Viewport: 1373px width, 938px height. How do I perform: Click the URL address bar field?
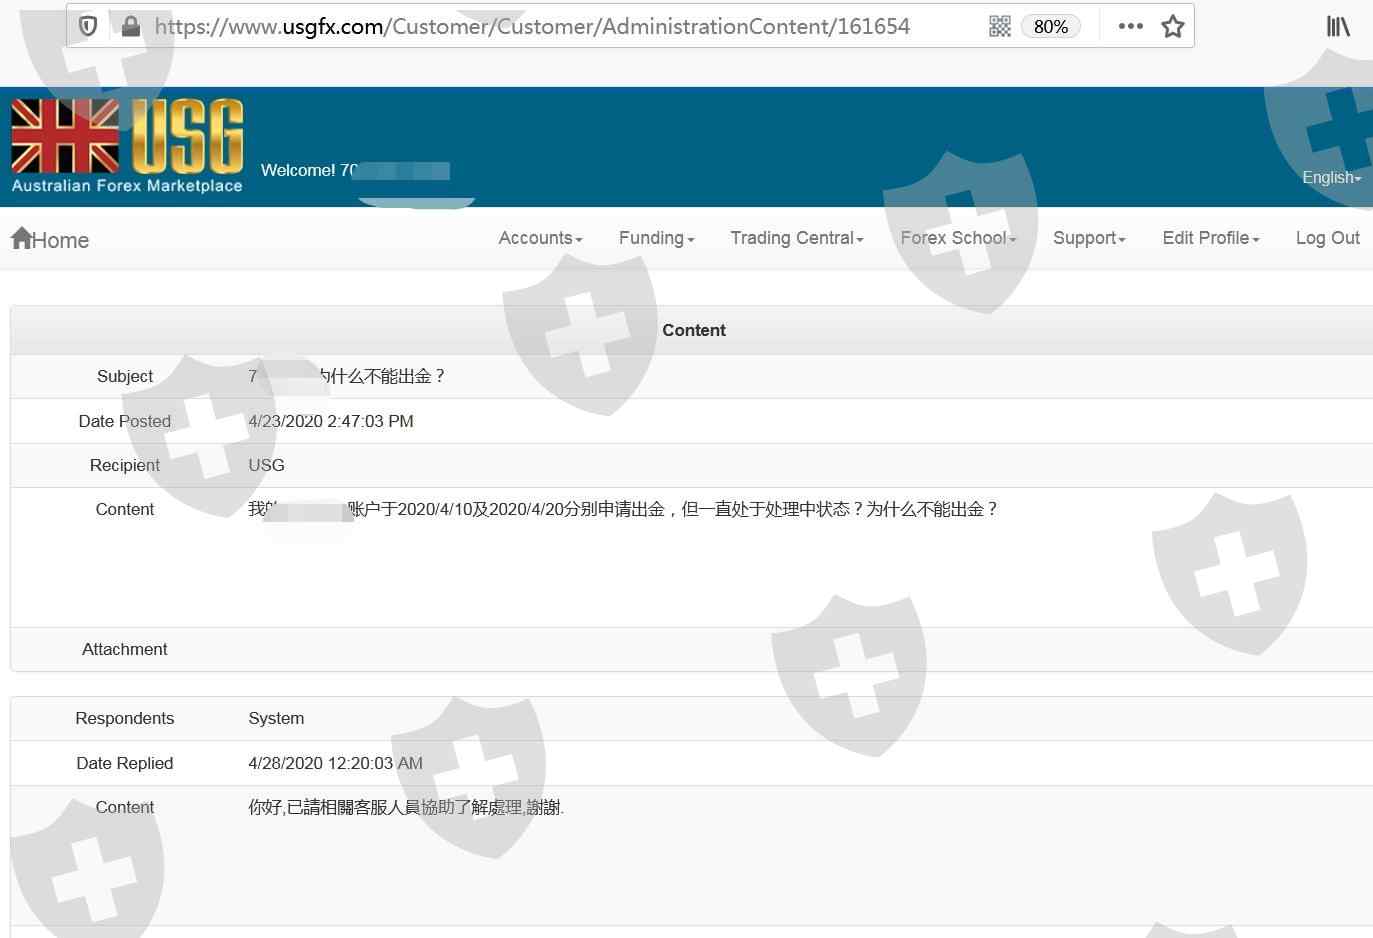pyautogui.click(x=560, y=26)
